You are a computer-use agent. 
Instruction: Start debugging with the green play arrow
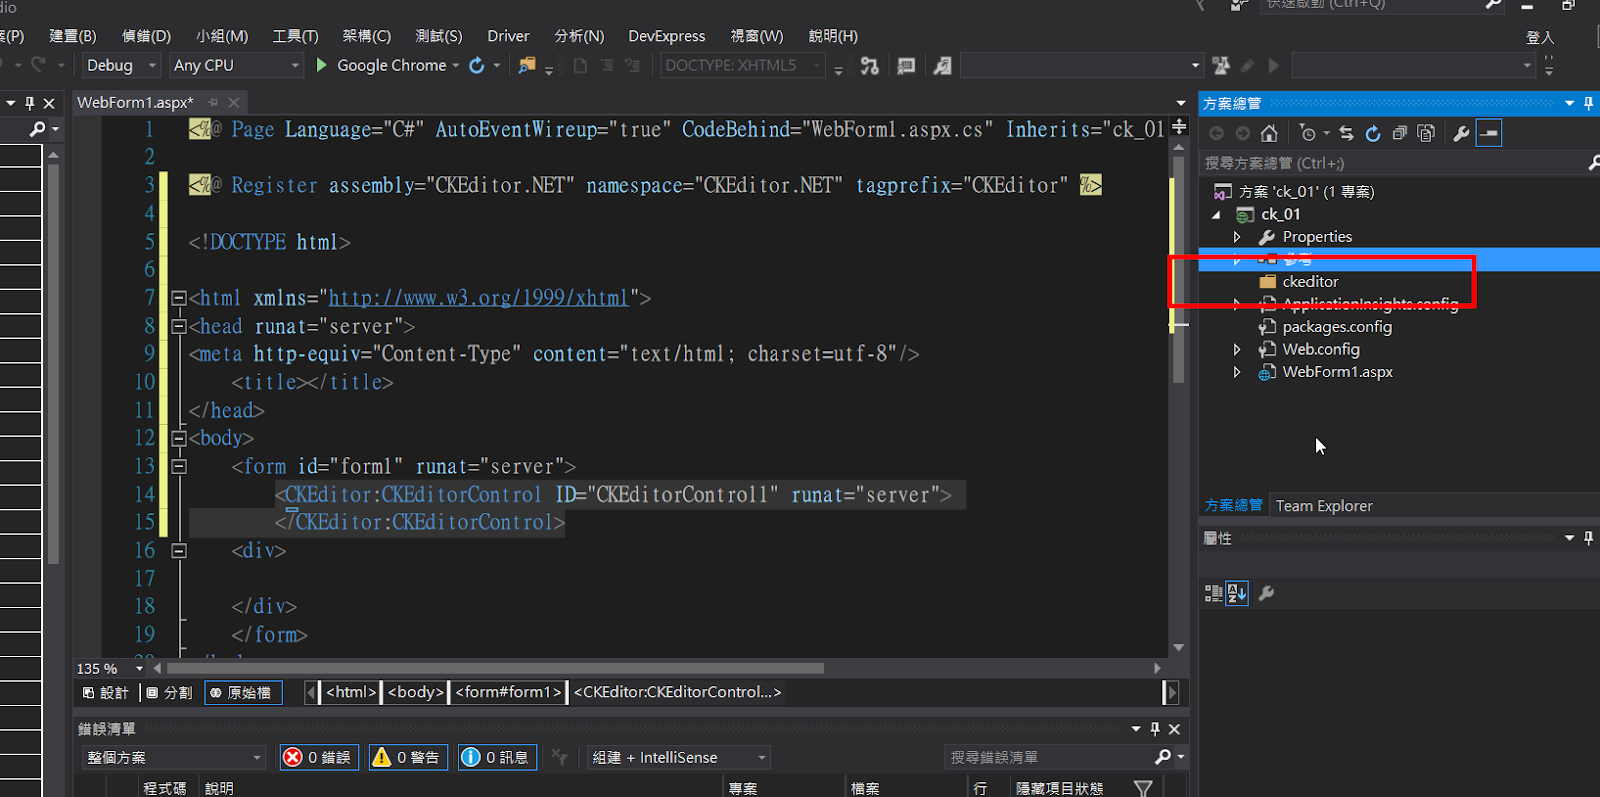(x=322, y=65)
